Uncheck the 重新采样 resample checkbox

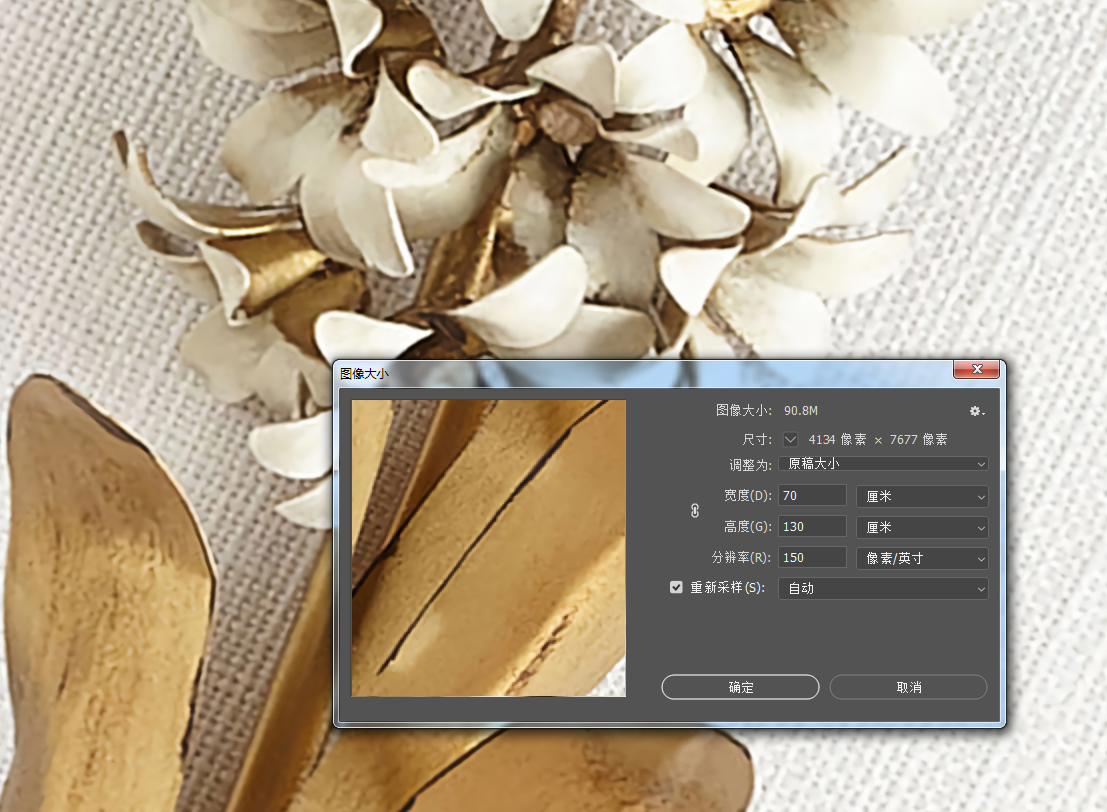click(x=676, y=587)
